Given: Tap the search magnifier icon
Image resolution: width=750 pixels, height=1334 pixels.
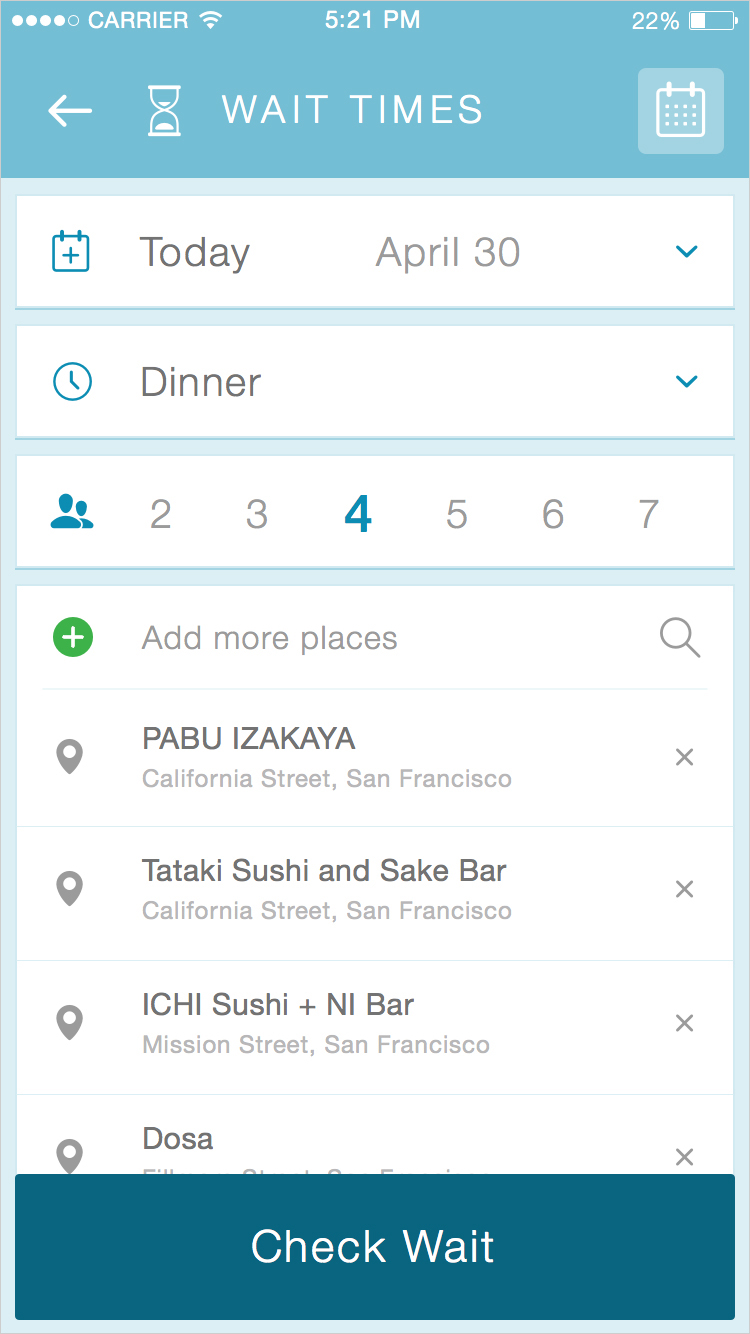Looking at the screenshot, I should [680, 637].
